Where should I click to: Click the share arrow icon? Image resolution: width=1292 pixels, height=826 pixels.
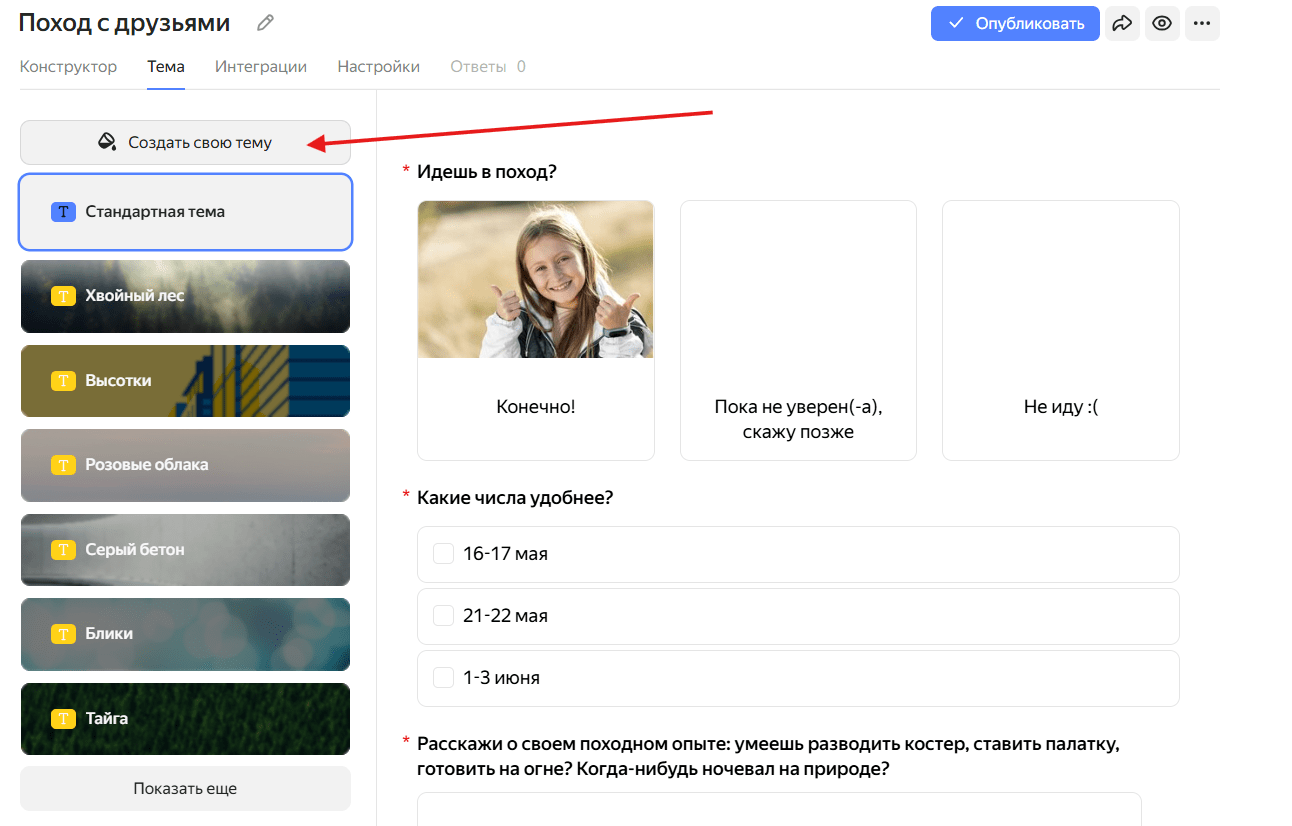coord(1122,23)
